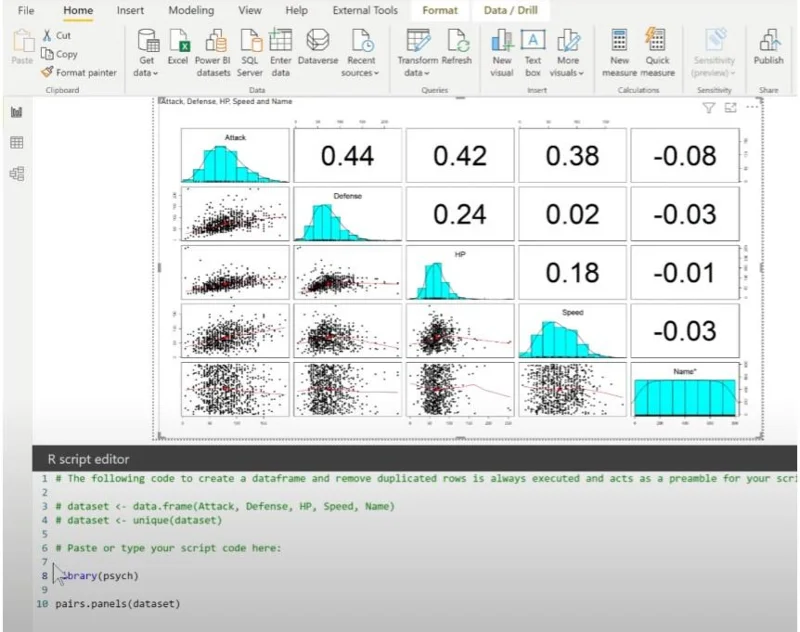Click the Defense histogram panel
Screen dimensions: 800x632
[347, 214]
